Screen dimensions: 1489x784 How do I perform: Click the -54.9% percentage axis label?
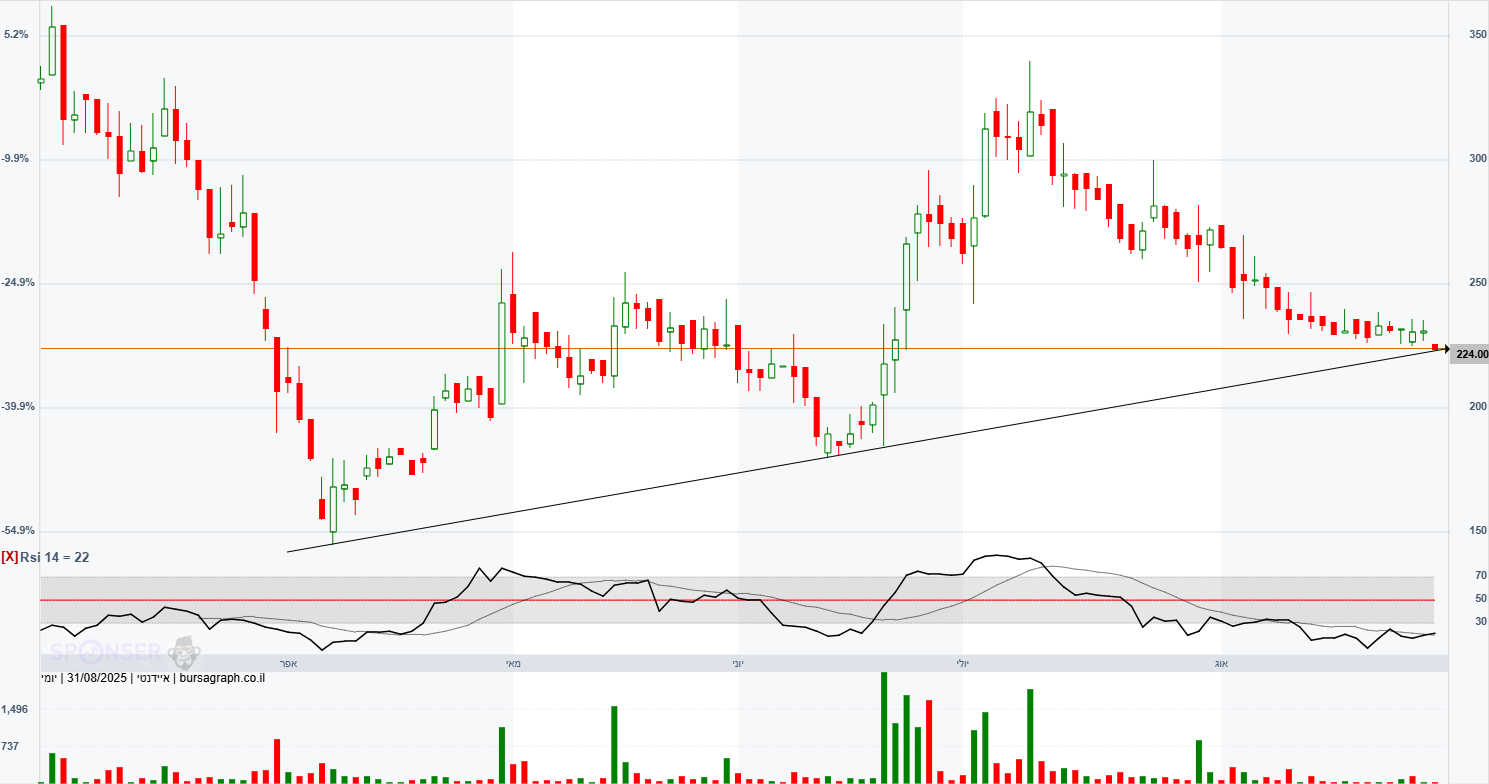tap(20, 531)
